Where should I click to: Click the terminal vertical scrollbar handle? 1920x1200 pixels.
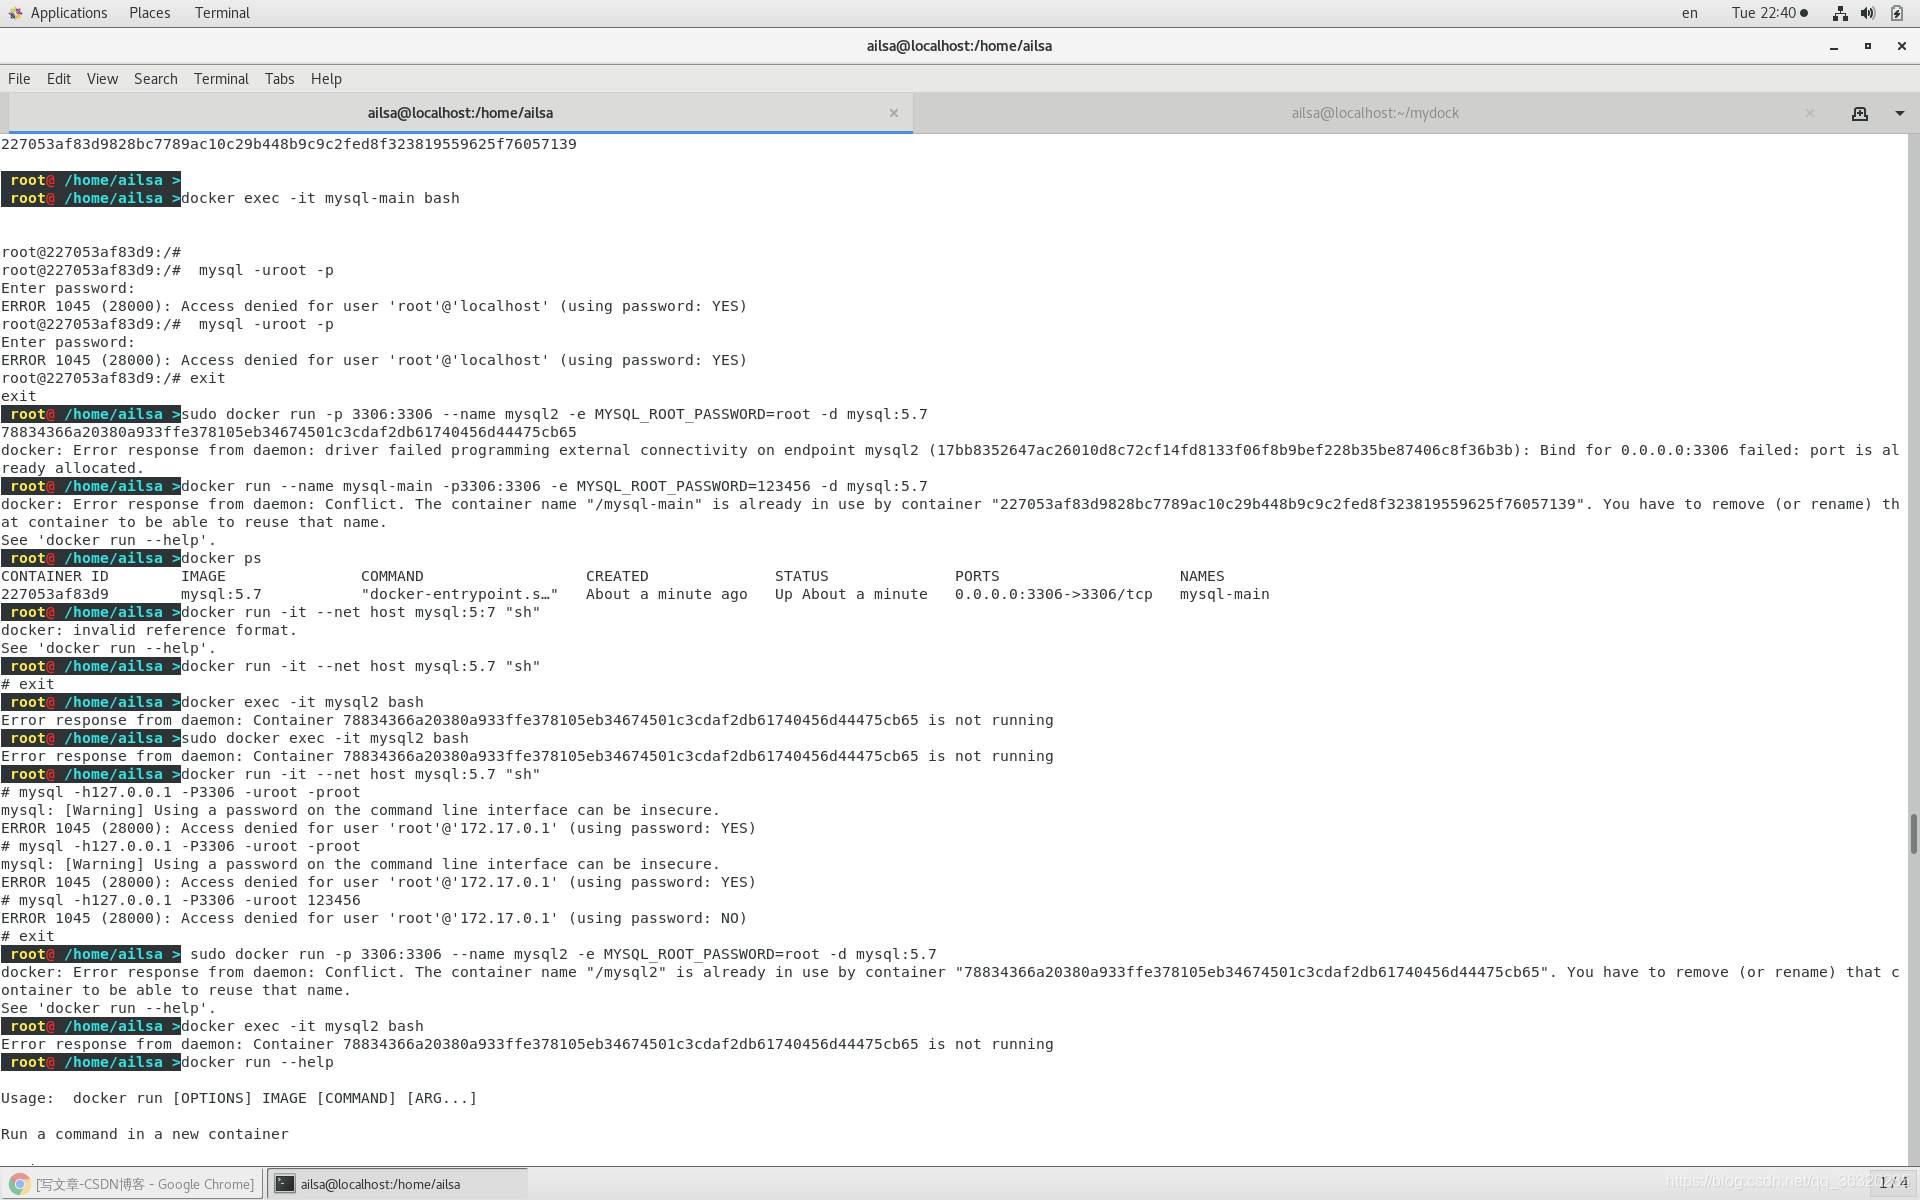1913,833
